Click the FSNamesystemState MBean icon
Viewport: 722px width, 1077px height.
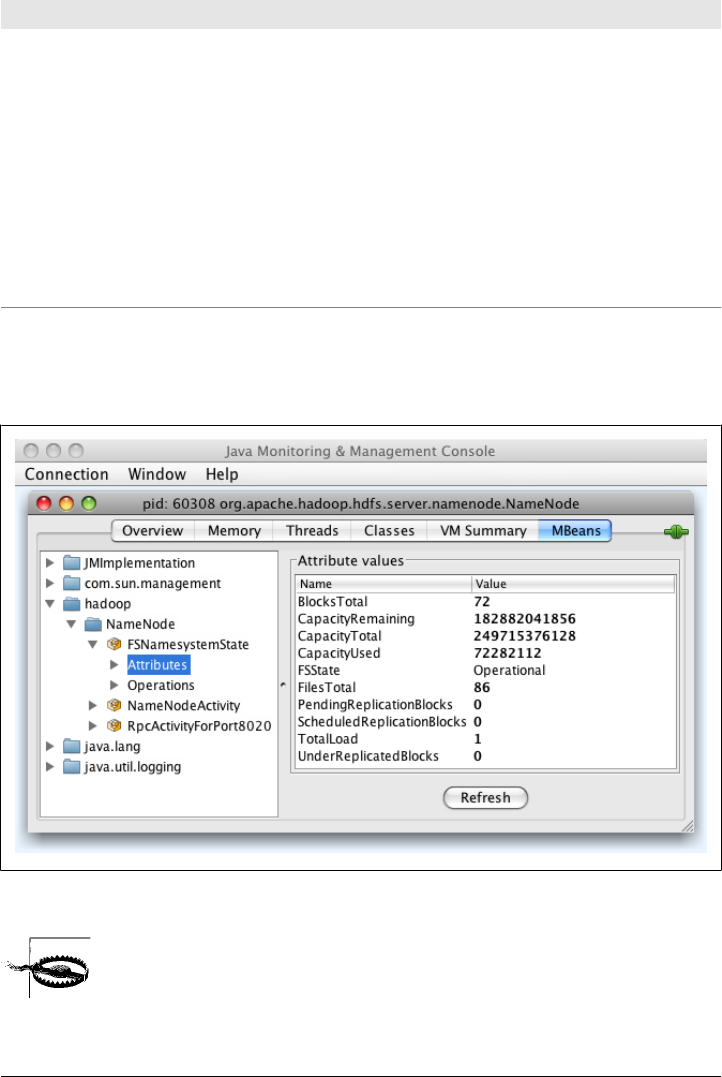114,644
